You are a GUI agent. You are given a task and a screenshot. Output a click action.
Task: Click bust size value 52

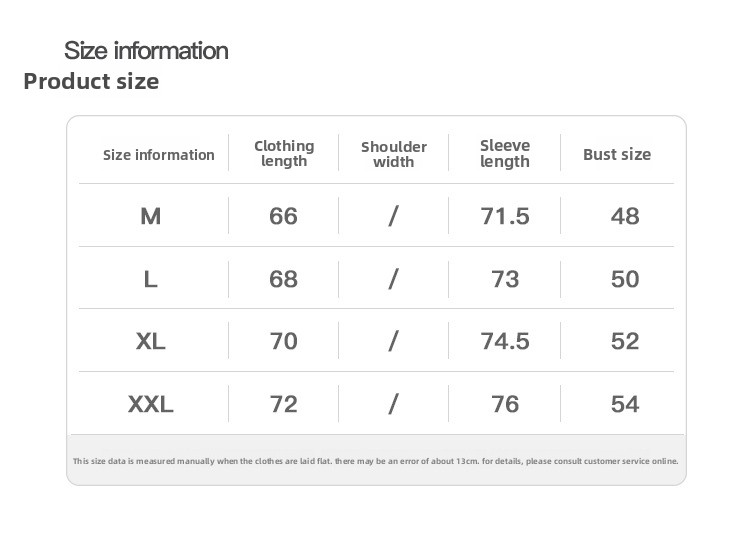coord(625,341)
